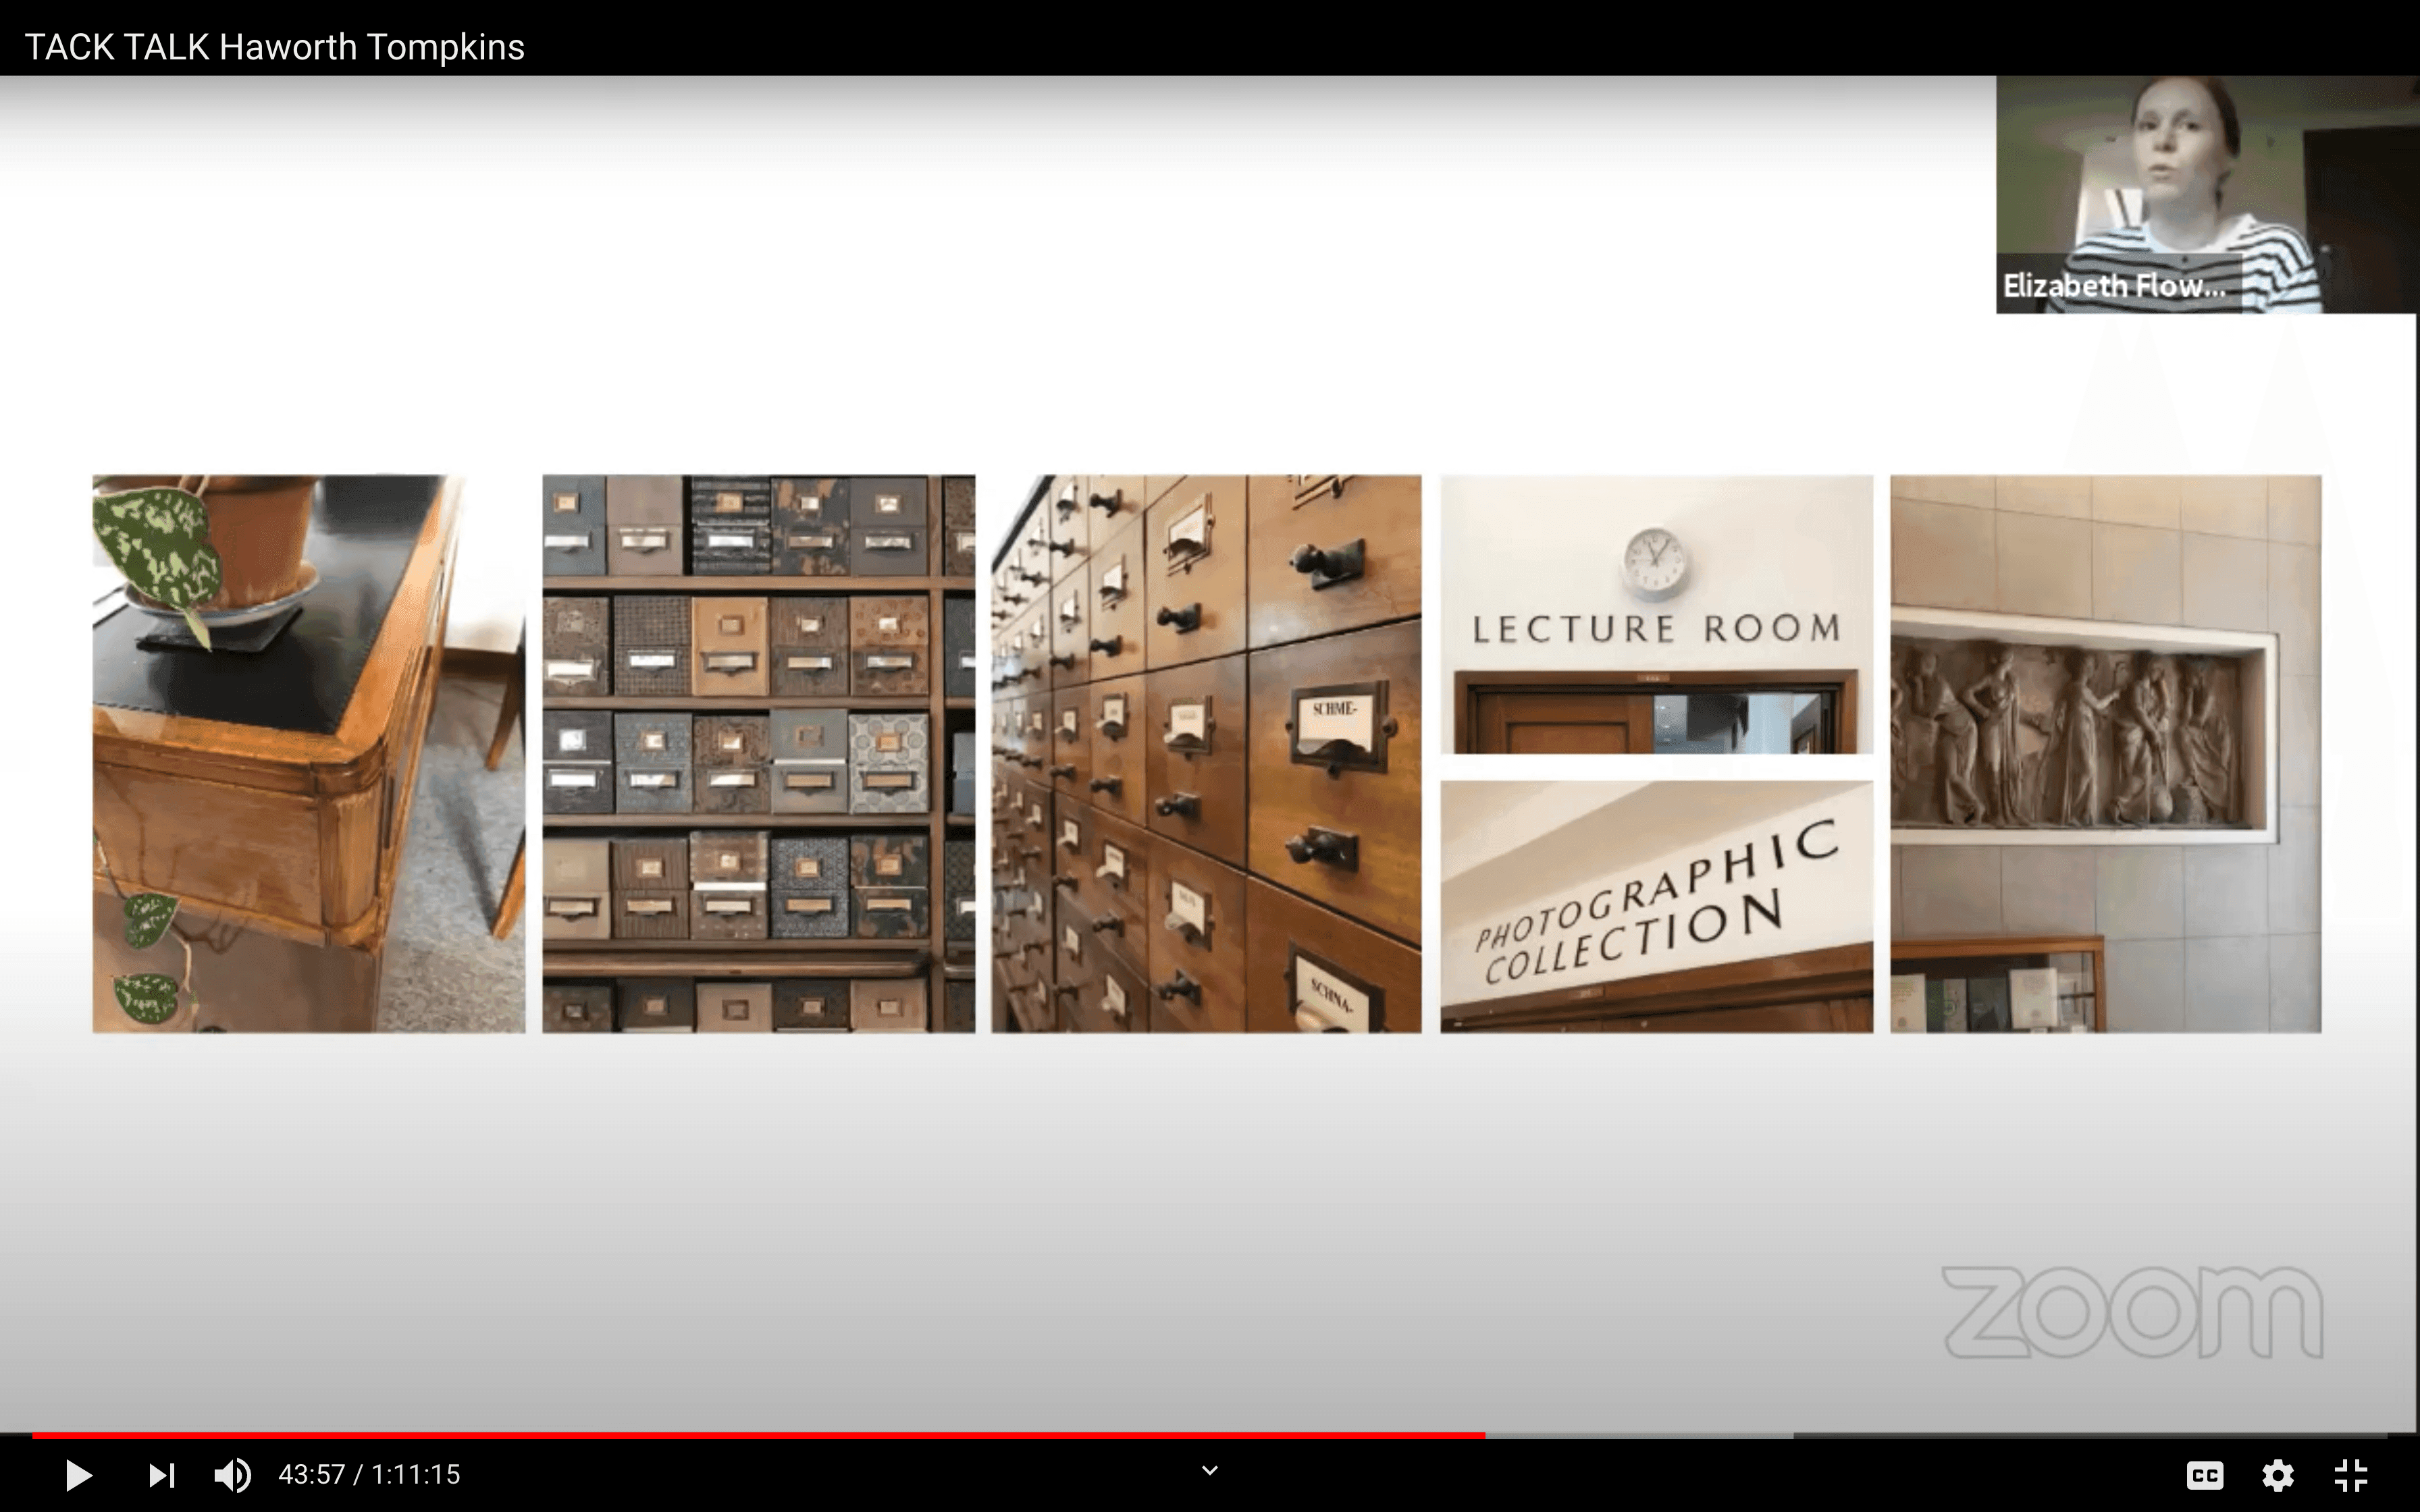Click the 43:57 / 1:11:15 time display

tap(369, 1474)
